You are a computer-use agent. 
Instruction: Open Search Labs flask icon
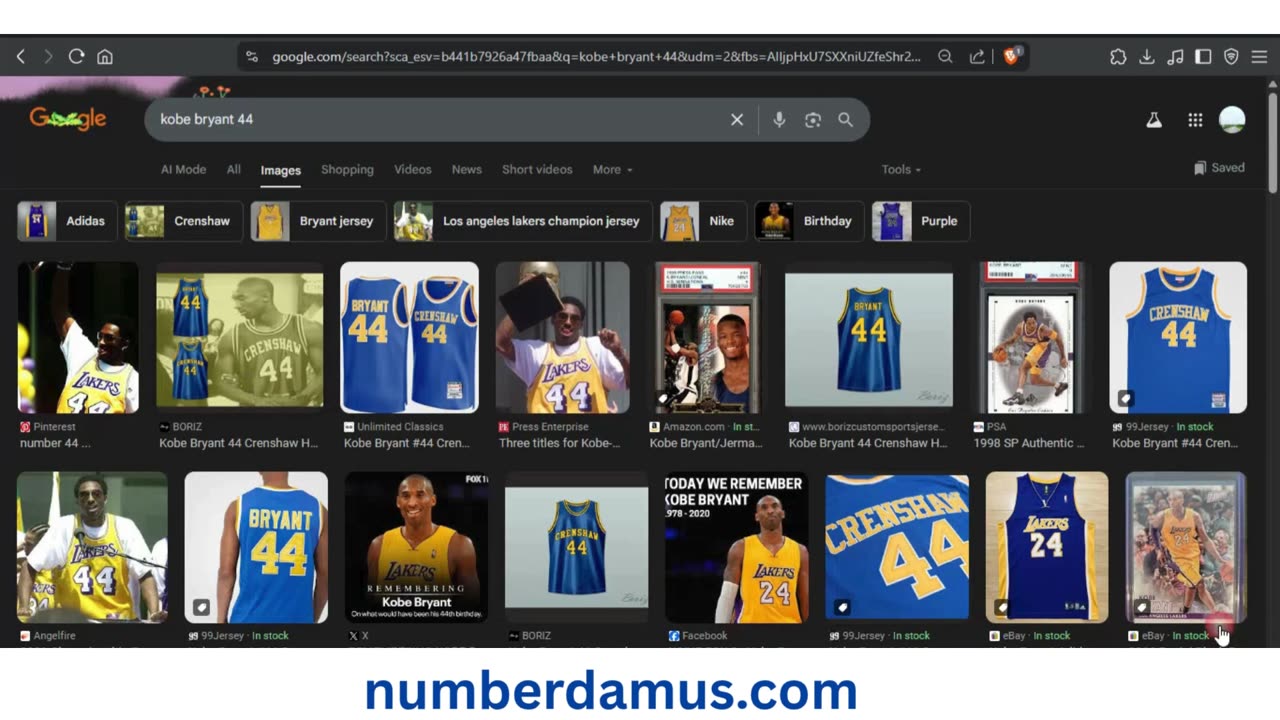tap(1154, 120)
